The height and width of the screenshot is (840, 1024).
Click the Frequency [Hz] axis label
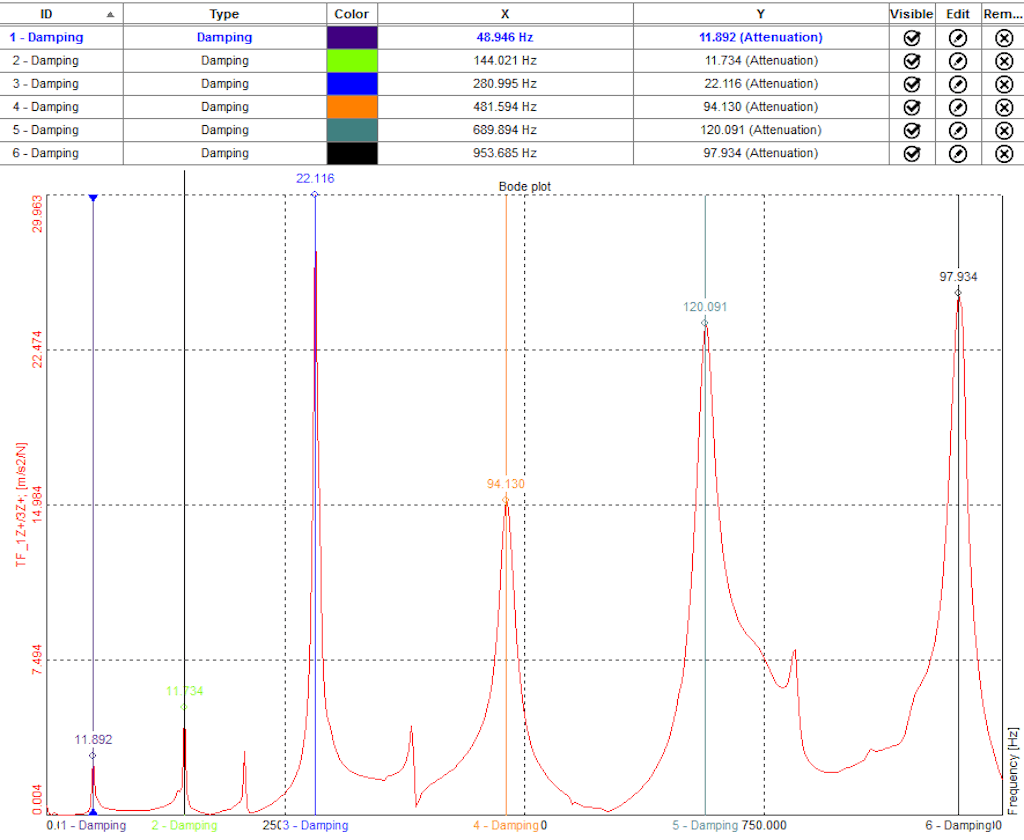tap(1013, 772)
